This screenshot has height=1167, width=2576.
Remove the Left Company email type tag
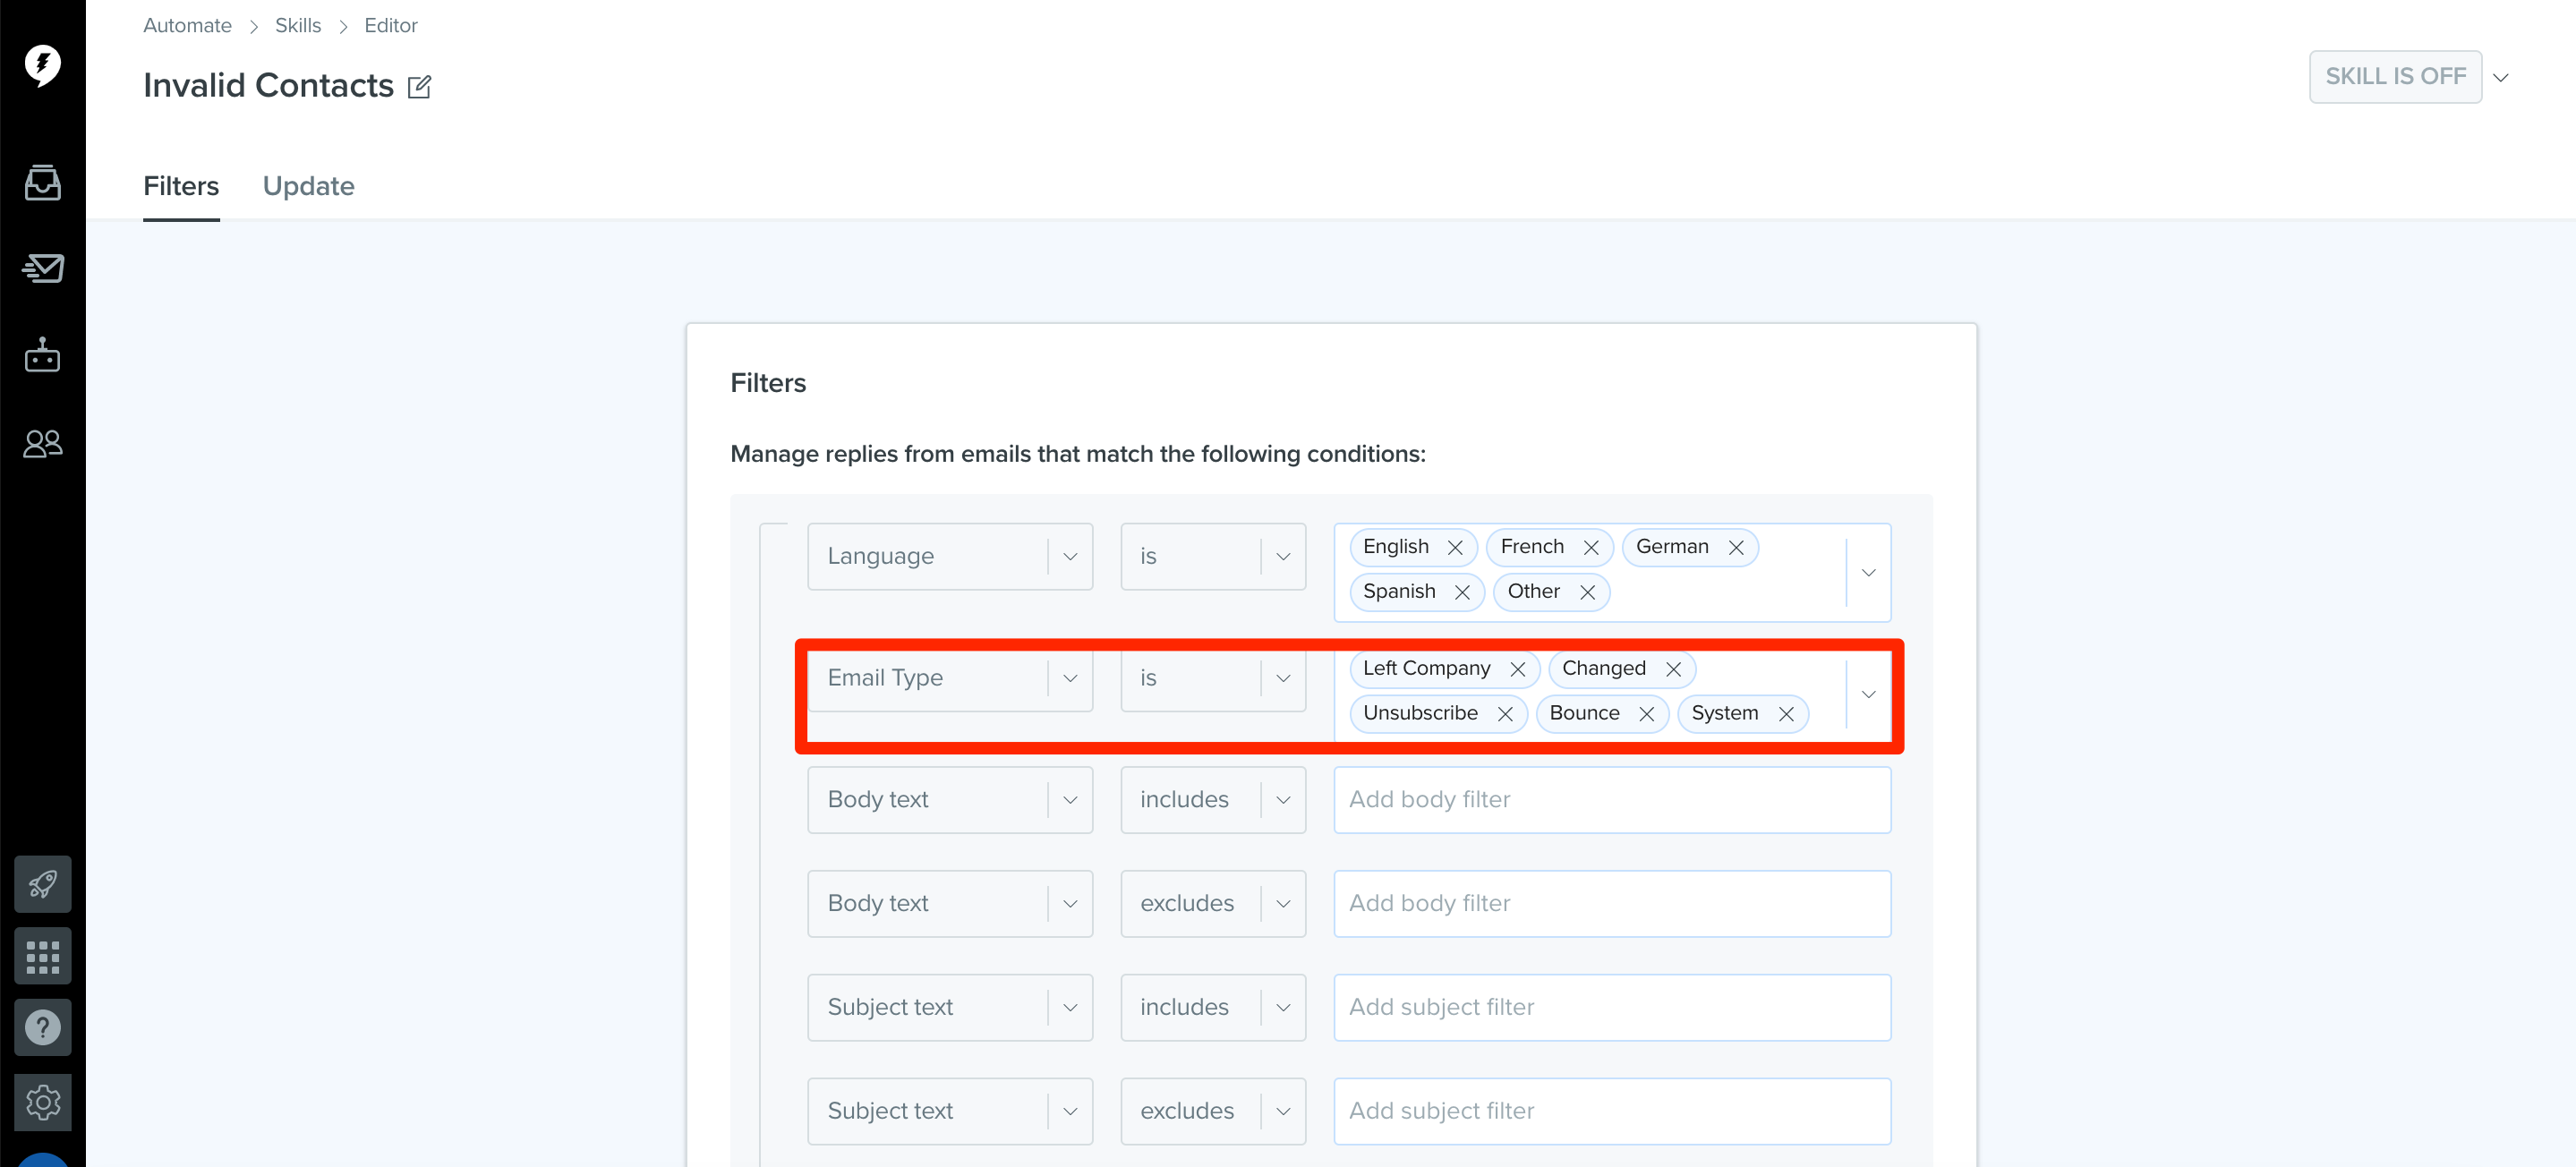pos(1517,670)
